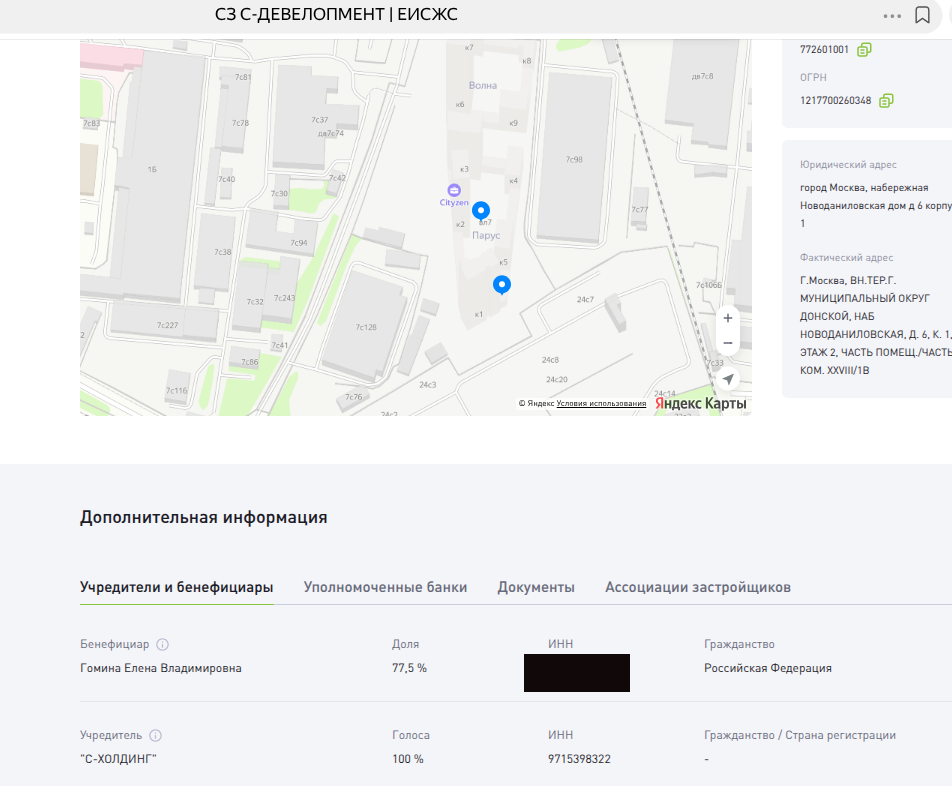Bookmark this page using the bookmark icon

pos(922,15)
